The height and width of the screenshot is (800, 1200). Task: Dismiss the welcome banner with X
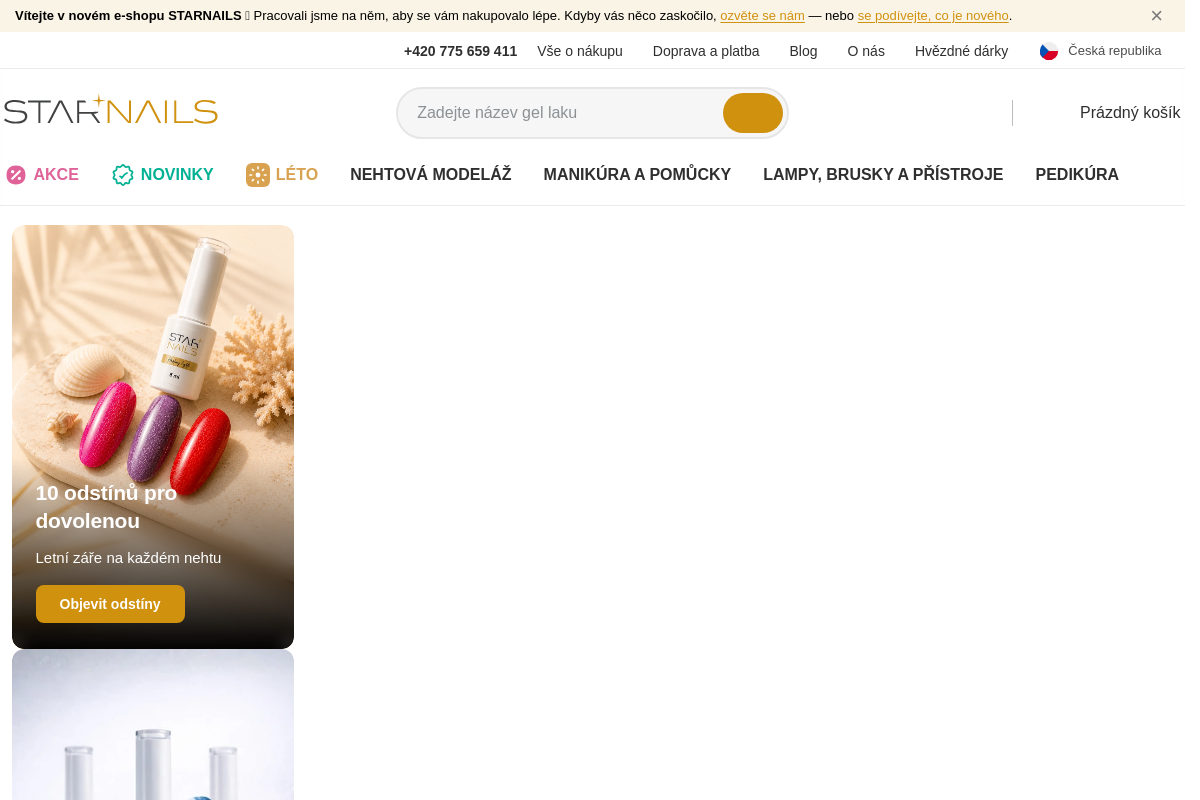click(x=1156, y=16)
